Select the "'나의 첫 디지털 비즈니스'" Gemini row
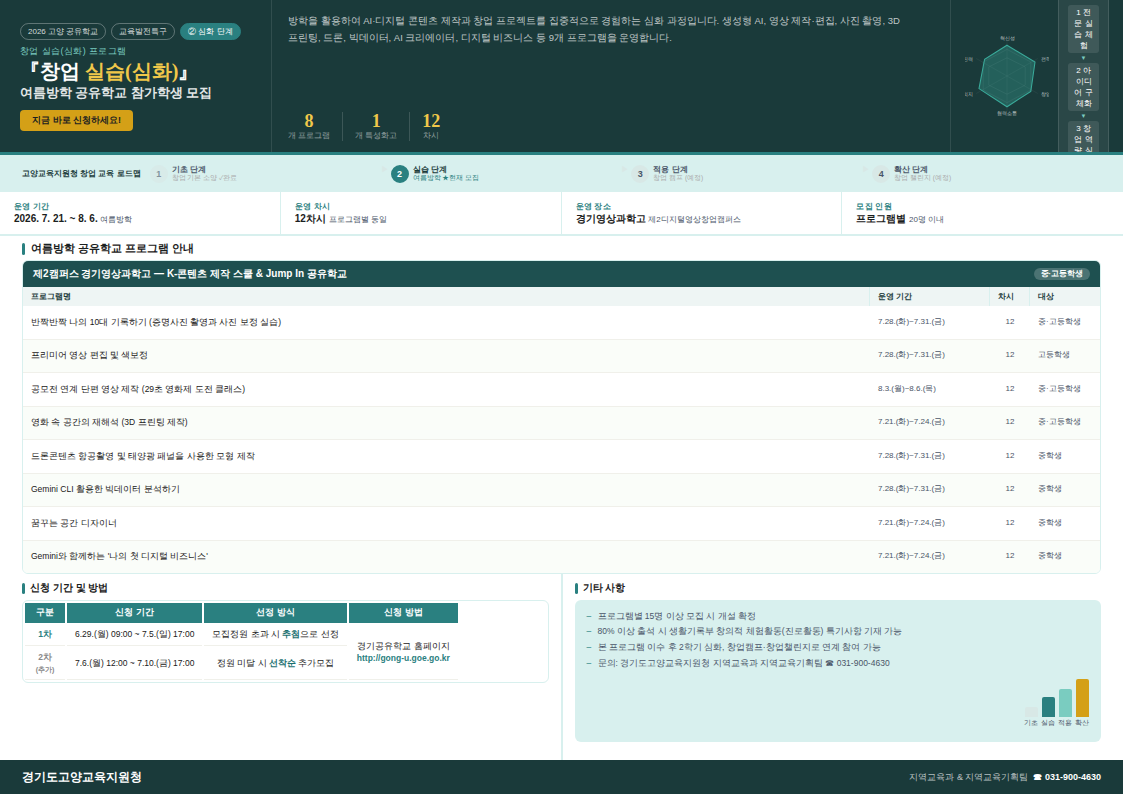 pos(561,556)
